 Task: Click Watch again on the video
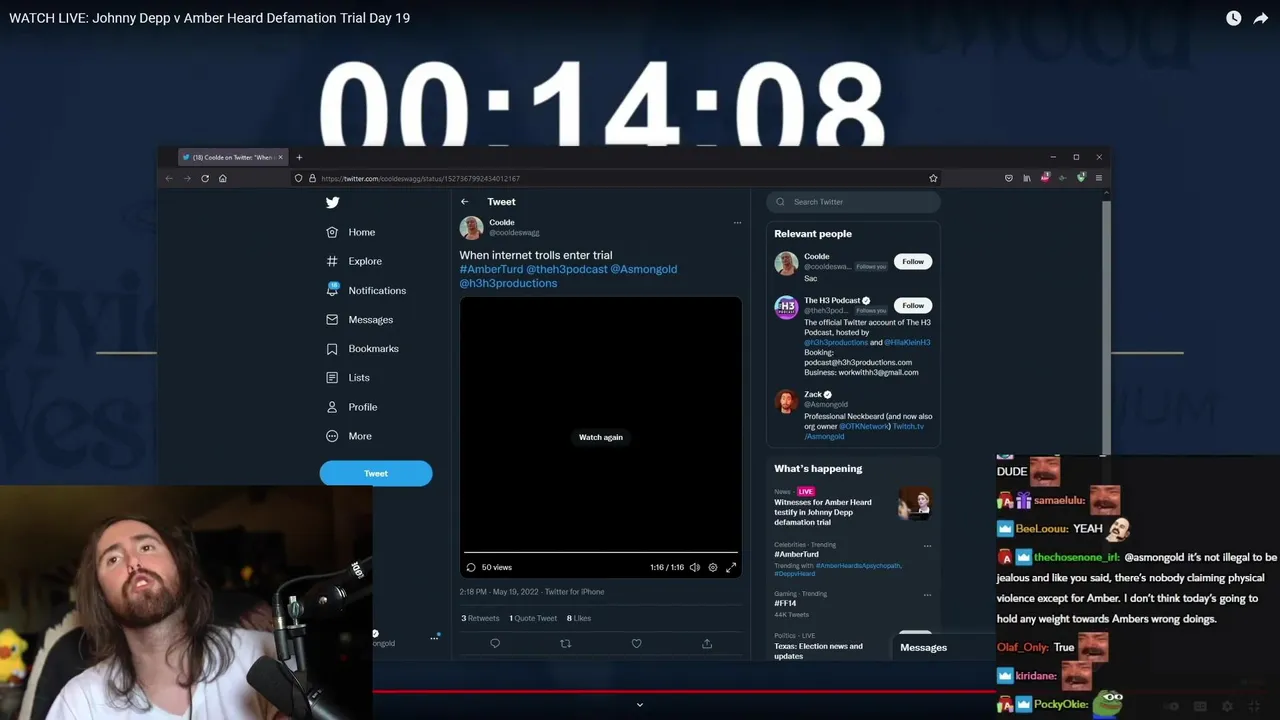click(601, 437)
